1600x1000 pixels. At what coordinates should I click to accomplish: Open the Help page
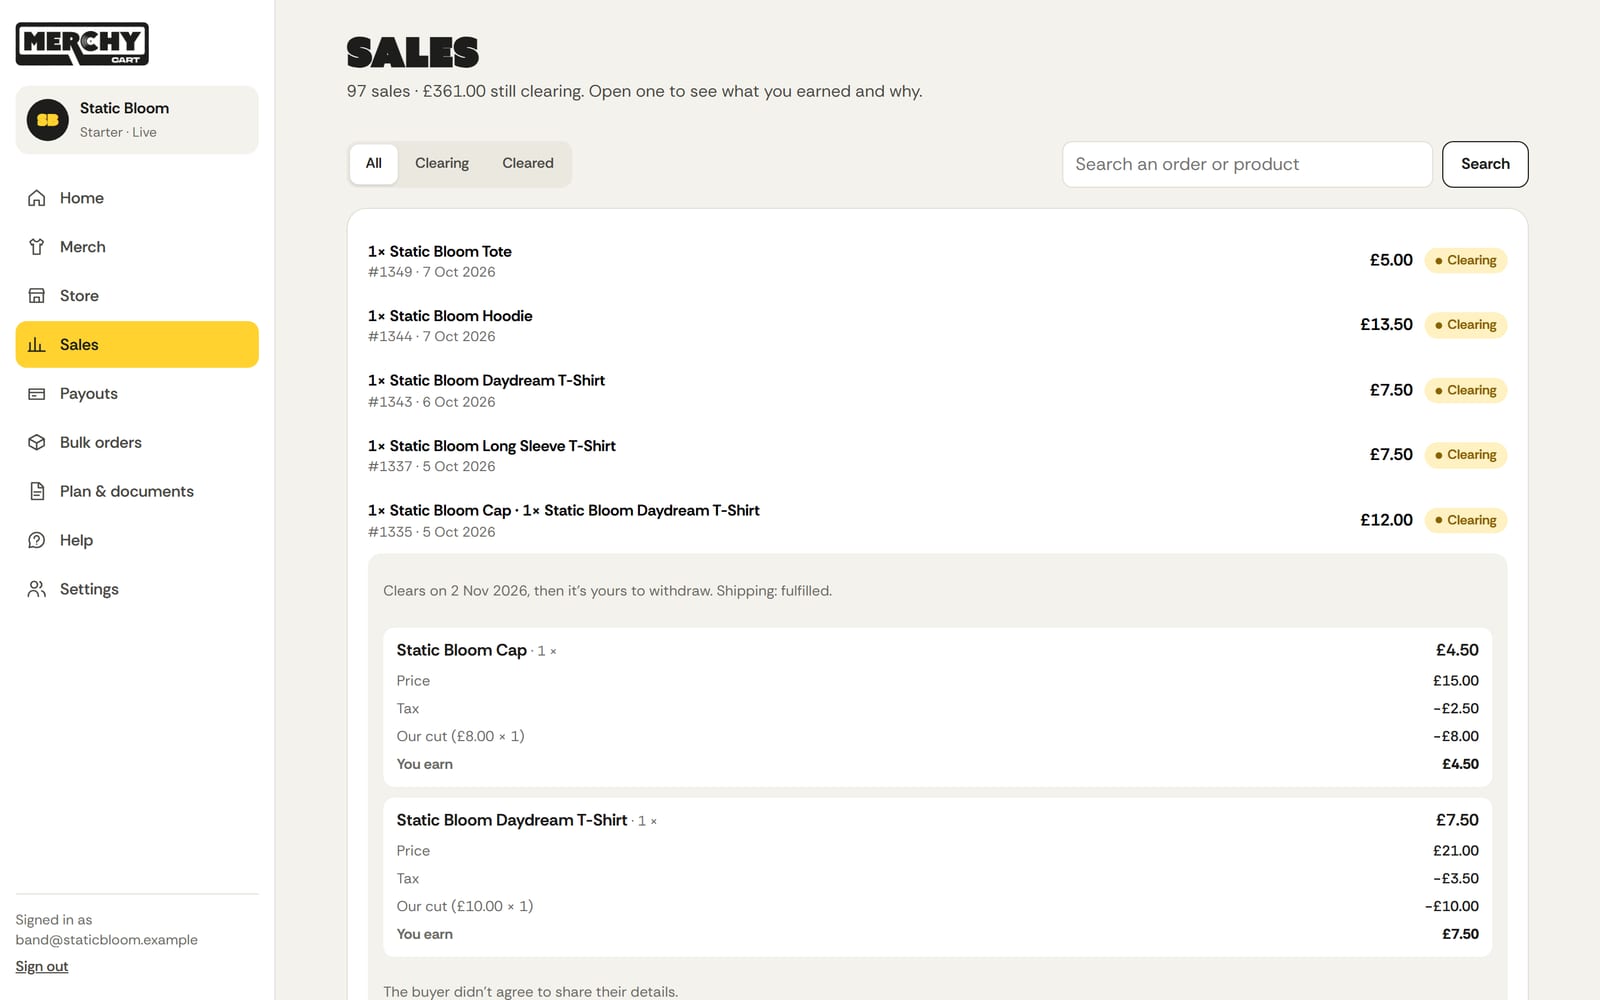(137, 540)
